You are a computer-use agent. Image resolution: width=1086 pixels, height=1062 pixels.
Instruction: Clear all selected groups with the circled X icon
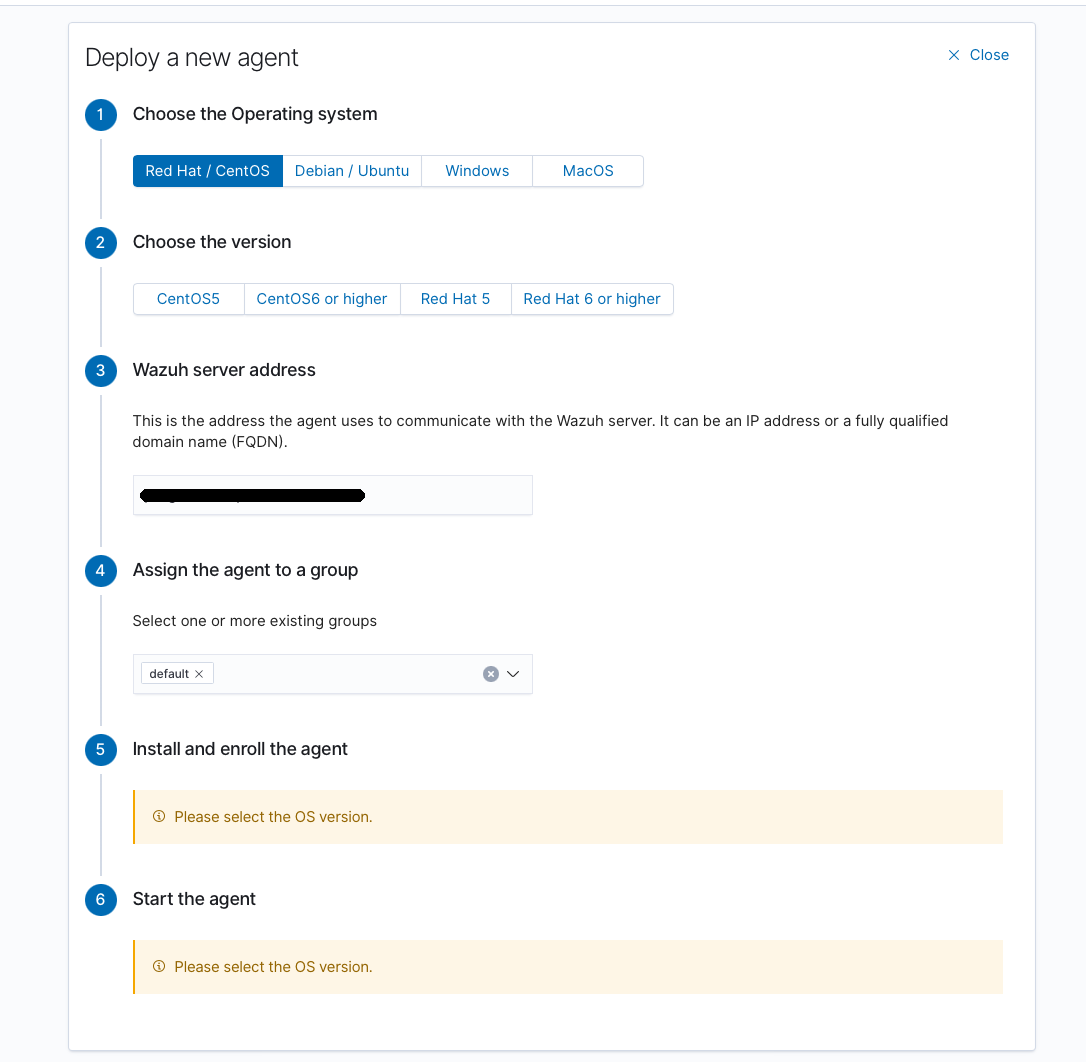click(490, 673)
